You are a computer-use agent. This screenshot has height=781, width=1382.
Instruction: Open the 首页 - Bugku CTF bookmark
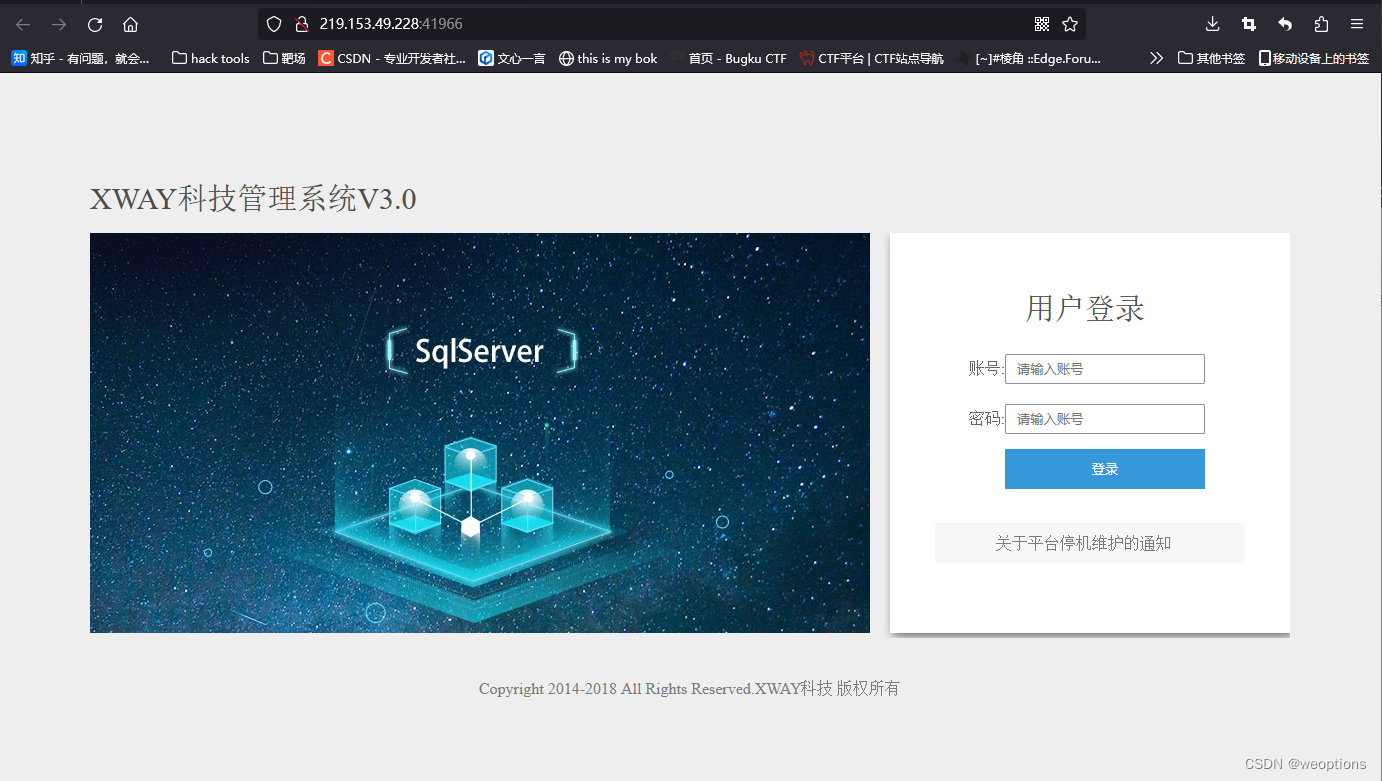729,58
